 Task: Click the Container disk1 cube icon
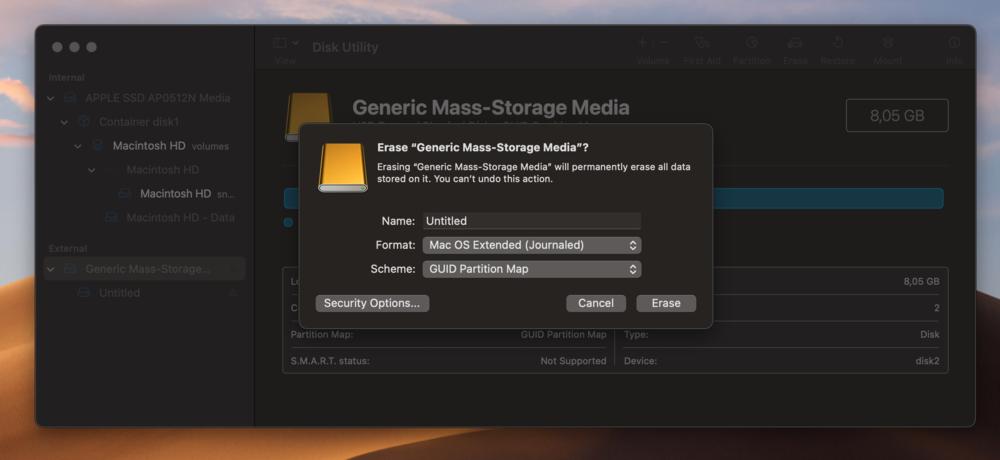[84, 122]
